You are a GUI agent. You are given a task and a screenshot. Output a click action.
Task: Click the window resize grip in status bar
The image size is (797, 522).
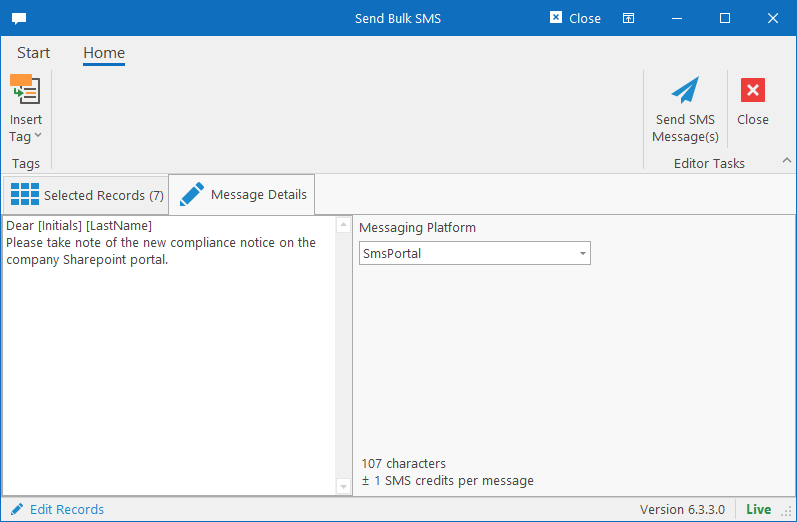[787, 512]
